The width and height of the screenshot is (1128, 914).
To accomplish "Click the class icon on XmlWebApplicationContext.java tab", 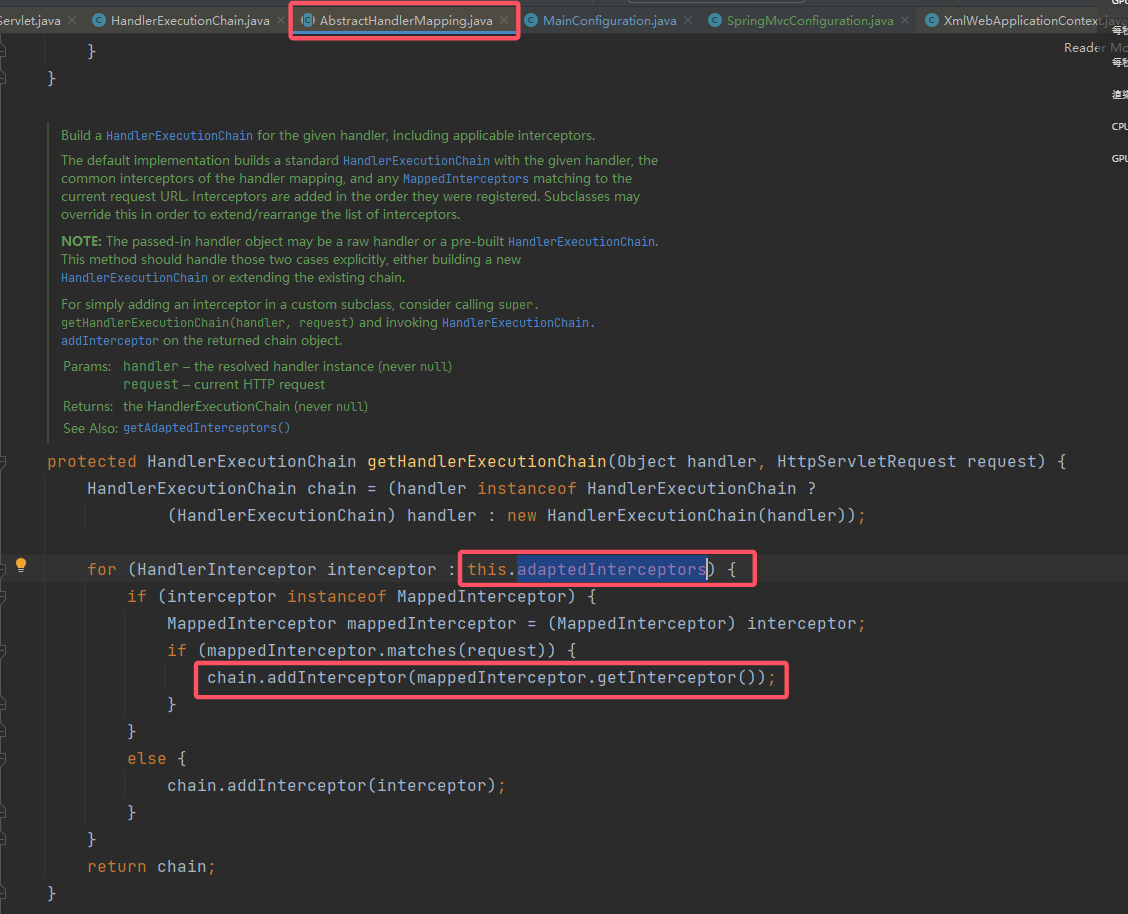I will (x=932, y=21).
